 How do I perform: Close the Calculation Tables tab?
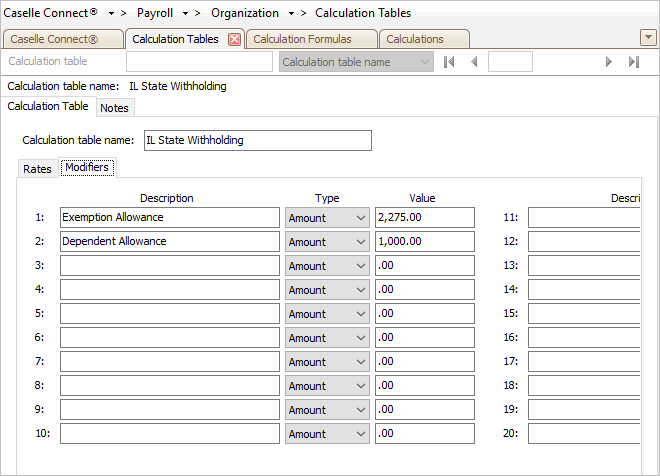234,40
